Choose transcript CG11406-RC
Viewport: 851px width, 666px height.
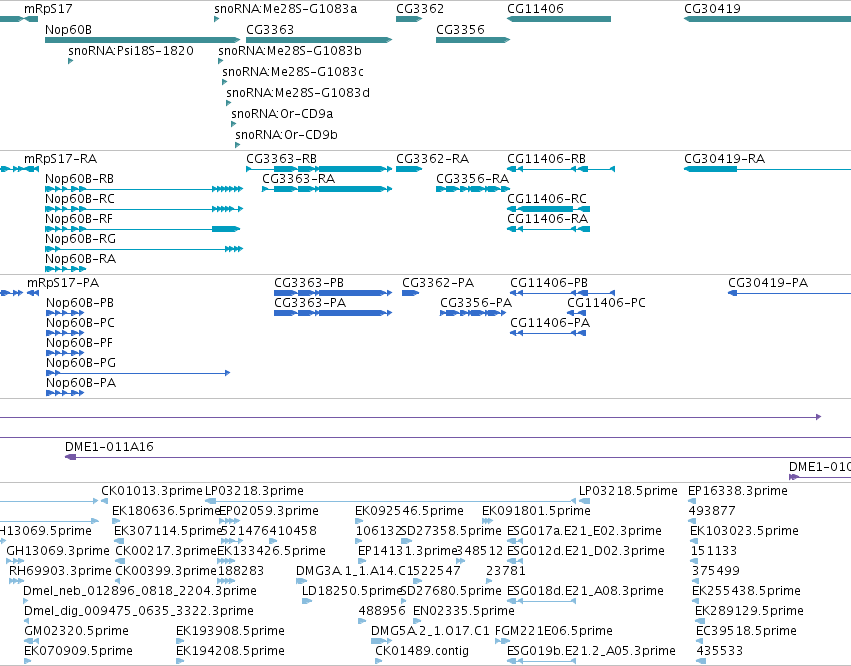pos(547,199)
